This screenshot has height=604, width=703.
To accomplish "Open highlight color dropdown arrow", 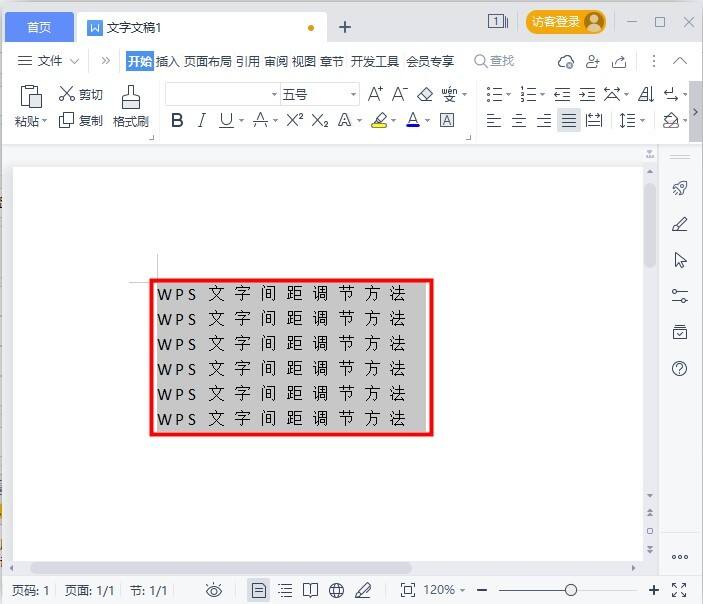I will coord(393,120).
